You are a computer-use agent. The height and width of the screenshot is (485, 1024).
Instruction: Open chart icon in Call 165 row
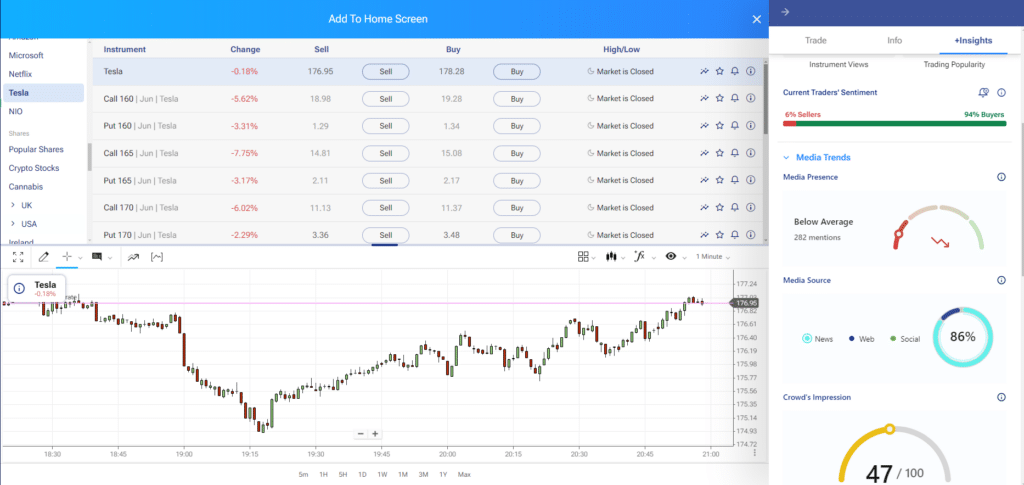tap(704, 153)
